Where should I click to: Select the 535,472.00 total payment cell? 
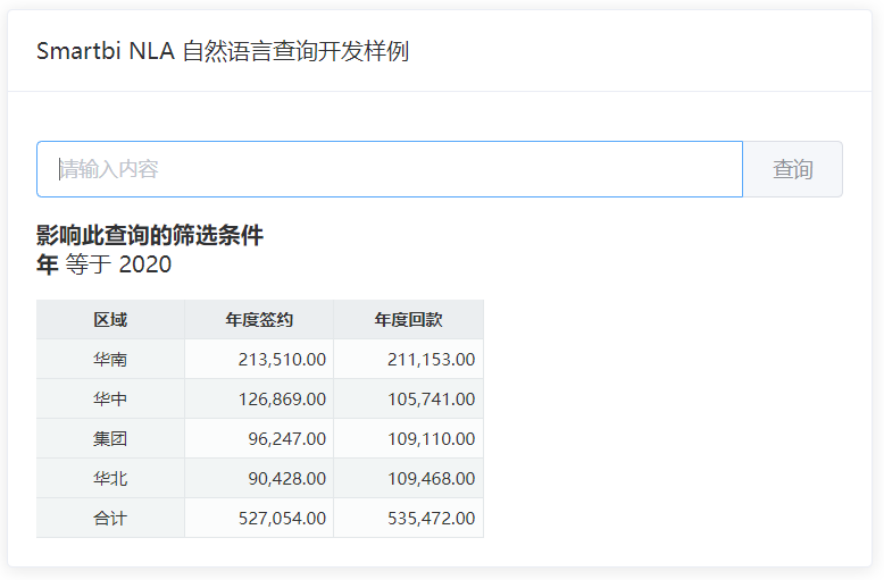409,518
